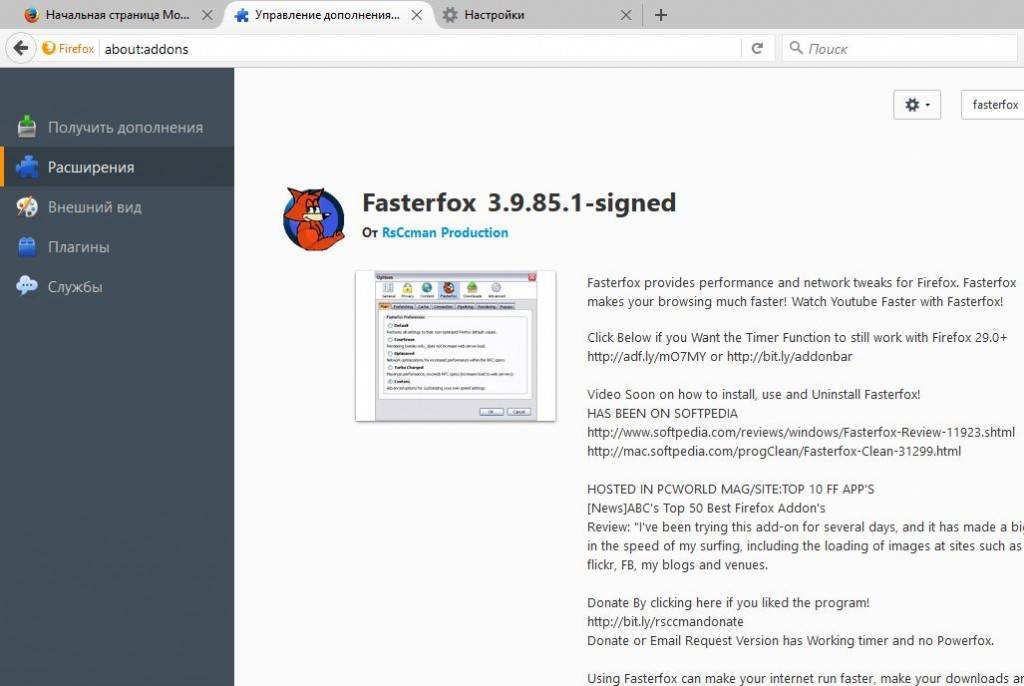Click the HOSTED IN PCWORLD MAG/SITE line
This screenshot has width=1024, height=686.
tap(730, 489)
